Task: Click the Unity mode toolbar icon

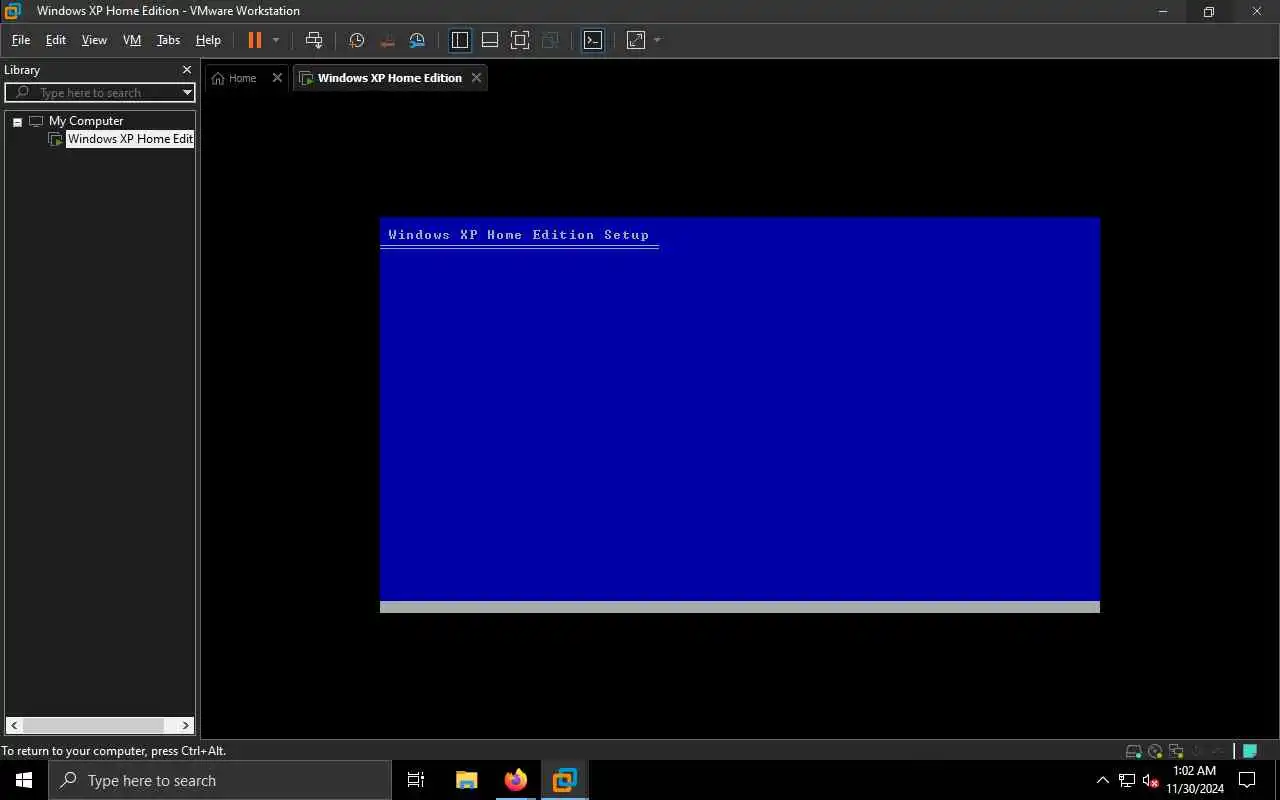Action: point(550,40)
